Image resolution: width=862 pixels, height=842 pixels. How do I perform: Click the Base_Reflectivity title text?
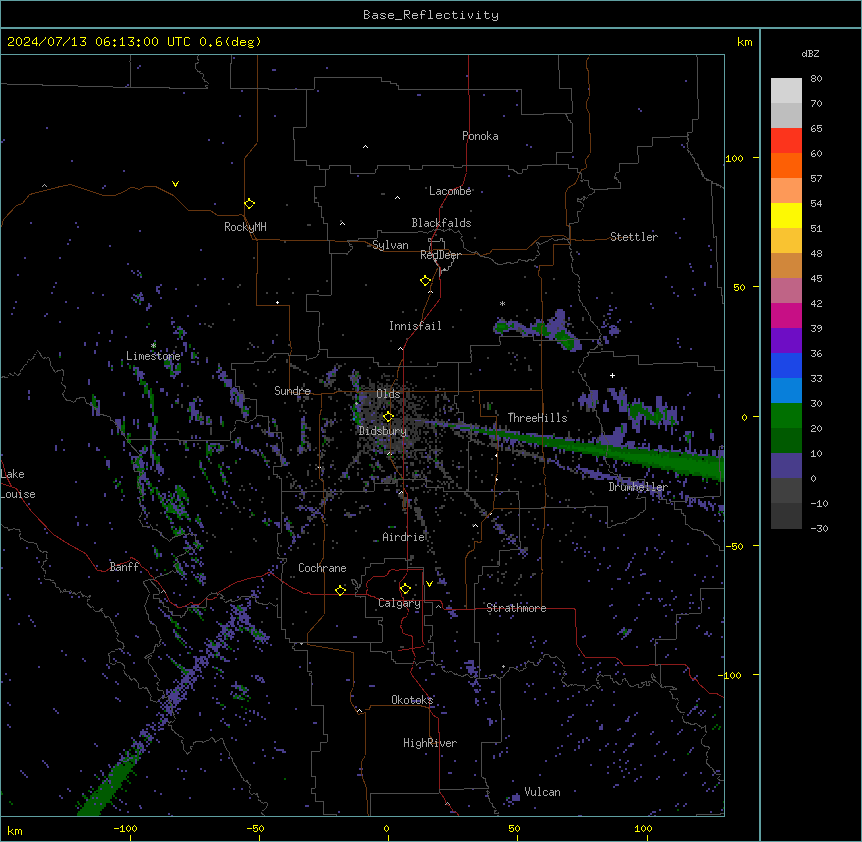431,15
